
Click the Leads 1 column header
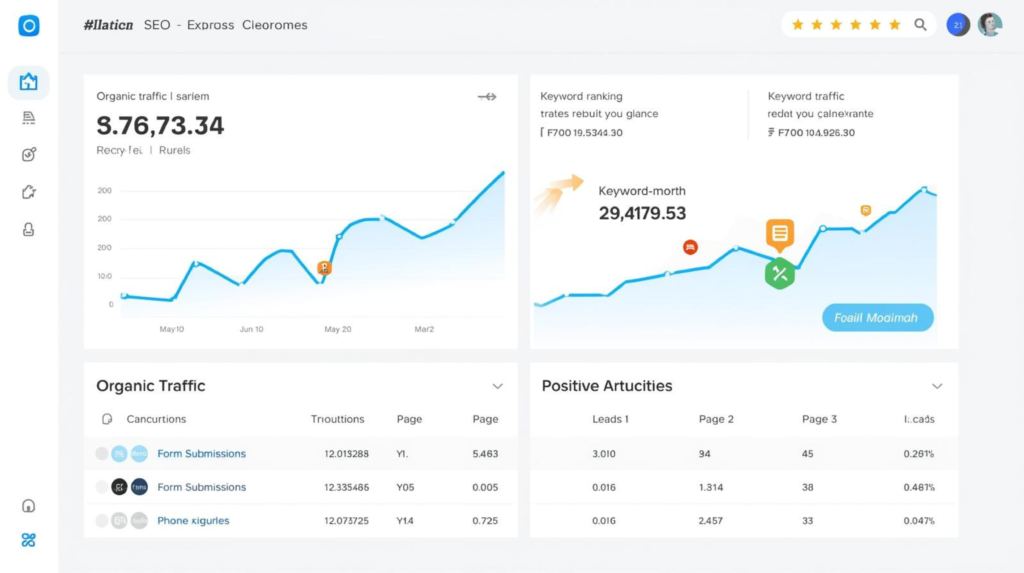[610, 419]
